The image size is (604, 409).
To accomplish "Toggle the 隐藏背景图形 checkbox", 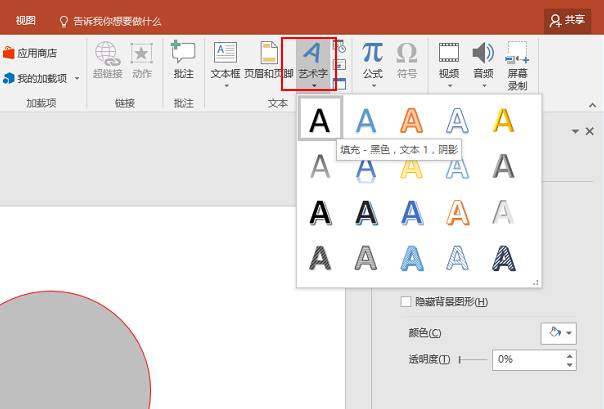I will pyautogui.click(x=406, y=302).
